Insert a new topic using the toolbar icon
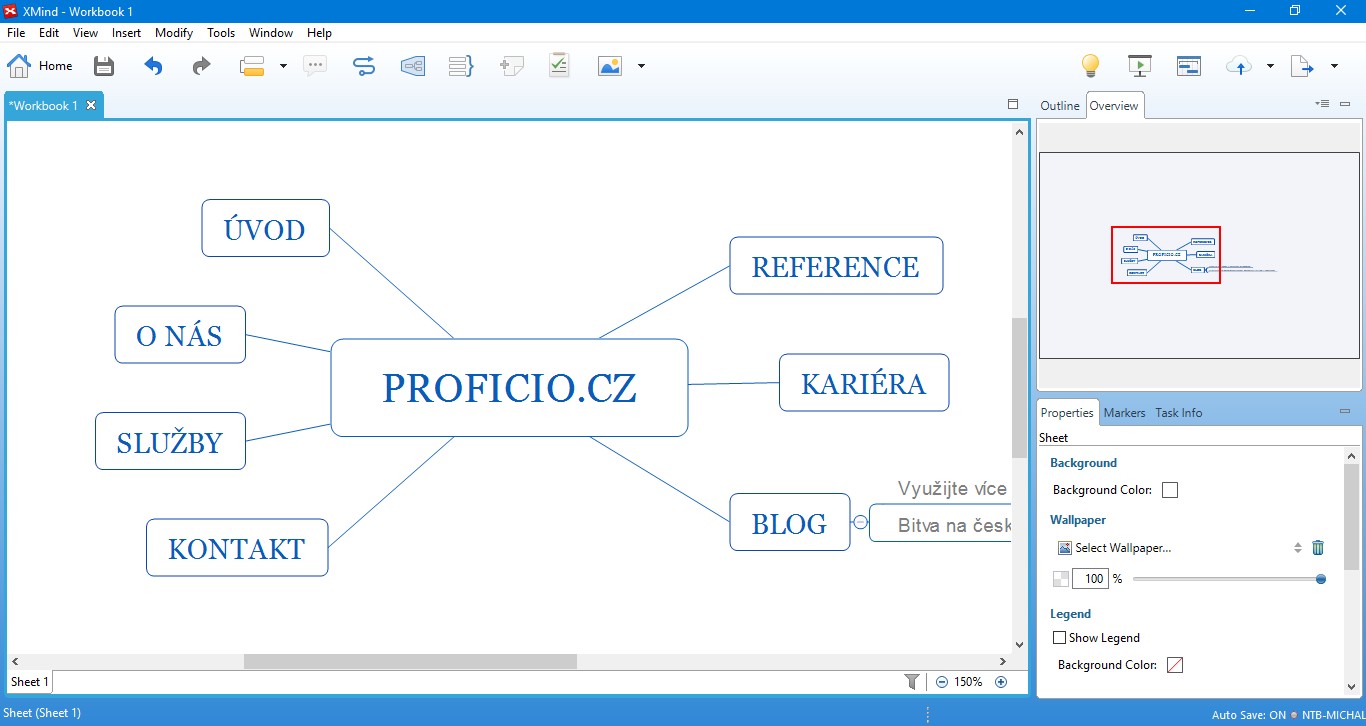Viewport: 1366px width, 726px height. tap(251, 66)
